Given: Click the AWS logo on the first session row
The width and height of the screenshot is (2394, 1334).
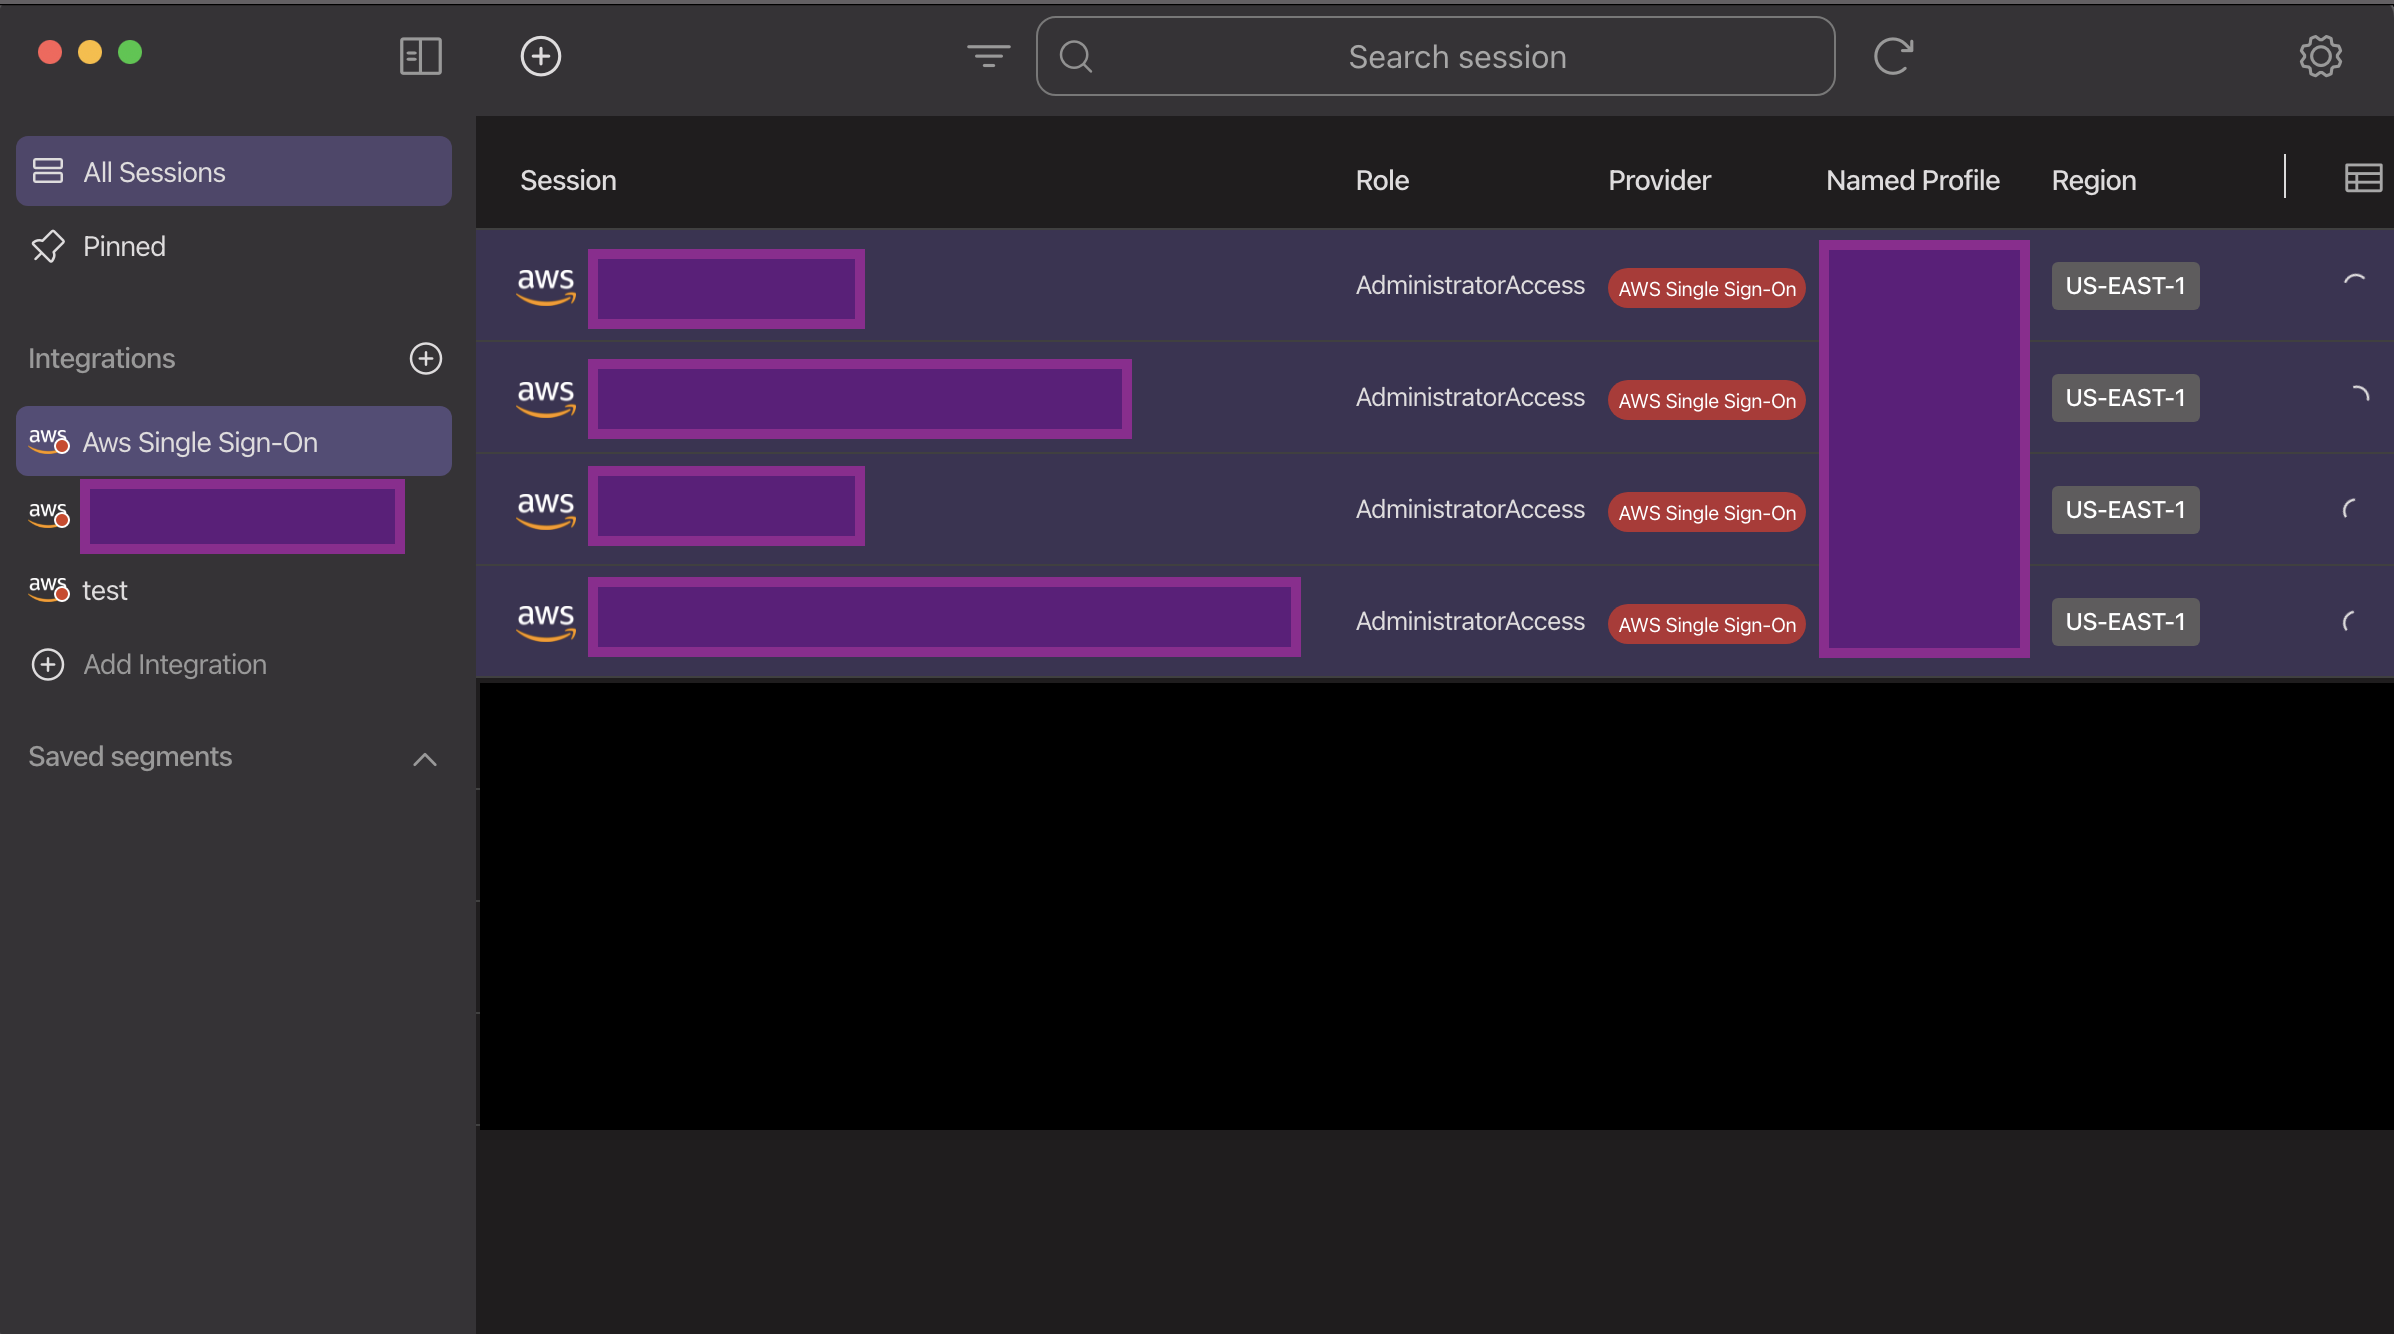Looking at the screenshot, I should coord(545,285).
